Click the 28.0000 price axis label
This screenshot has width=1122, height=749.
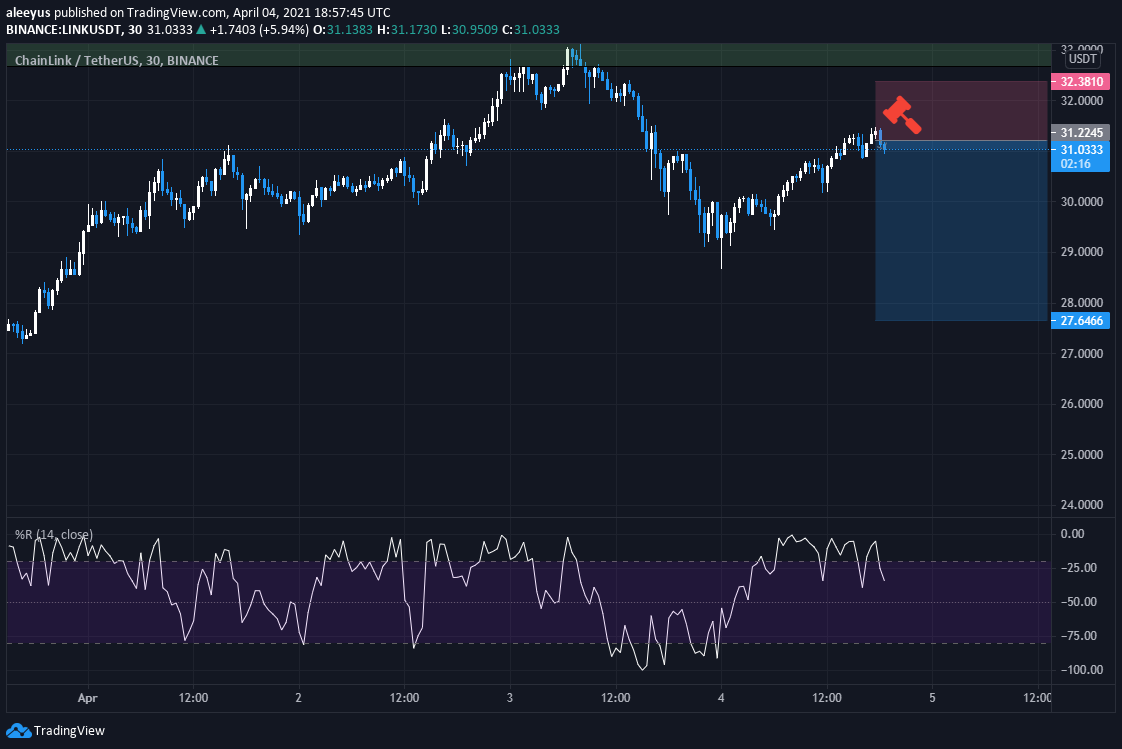click(x=1081, y=303)
